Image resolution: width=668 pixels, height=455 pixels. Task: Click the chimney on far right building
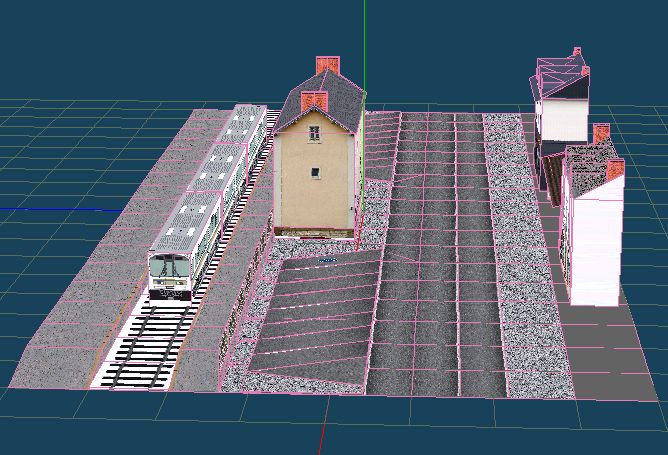point(601,133)
